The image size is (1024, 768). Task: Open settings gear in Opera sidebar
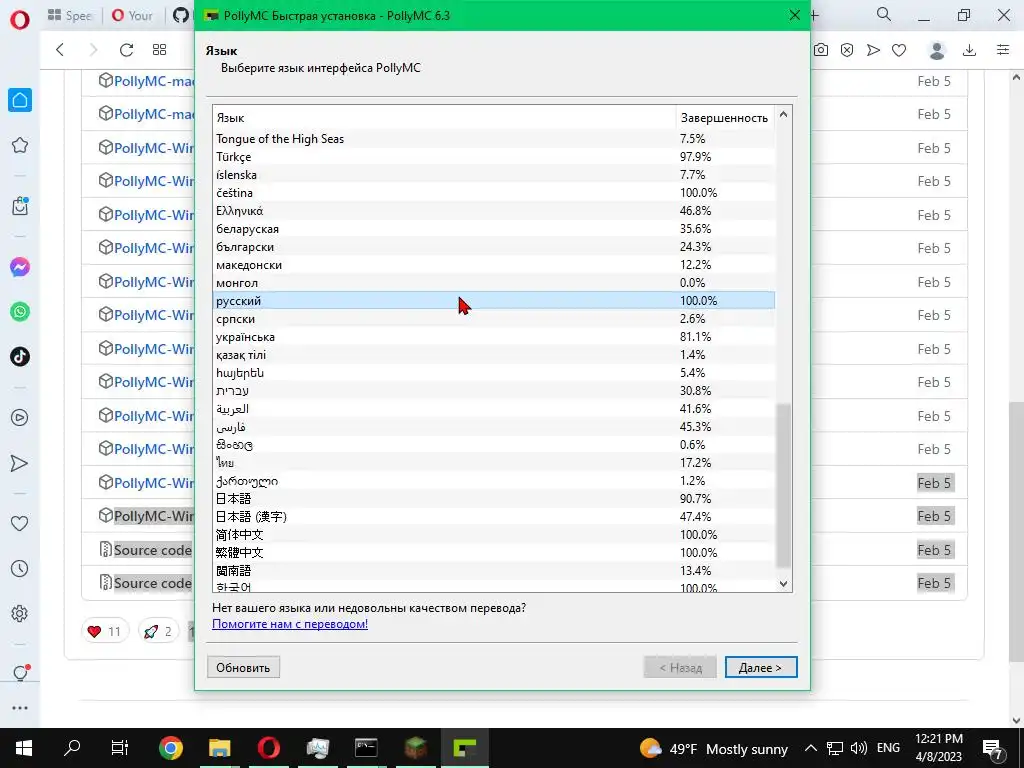[20, 614]
